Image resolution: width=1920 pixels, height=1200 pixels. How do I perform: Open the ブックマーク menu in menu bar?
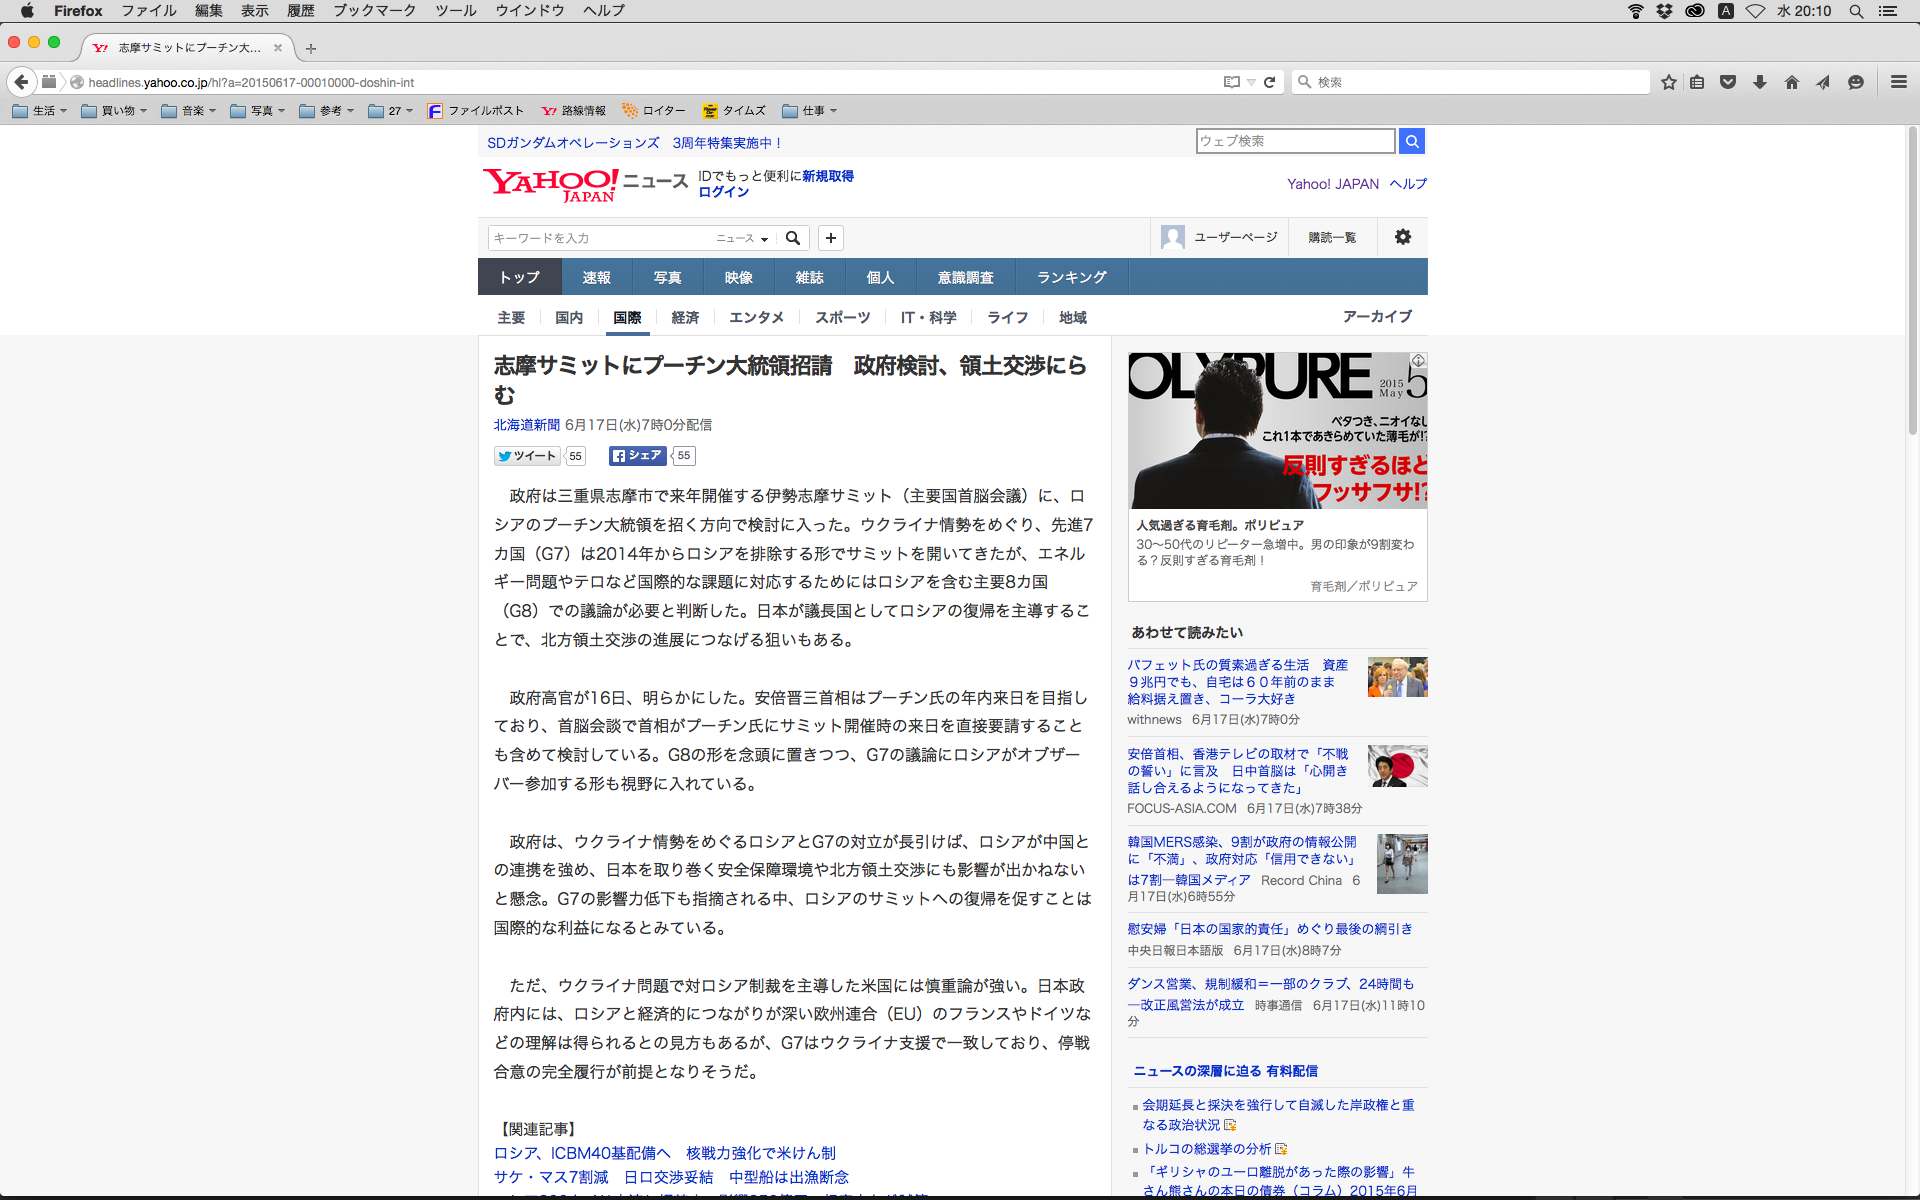[374, 11]
